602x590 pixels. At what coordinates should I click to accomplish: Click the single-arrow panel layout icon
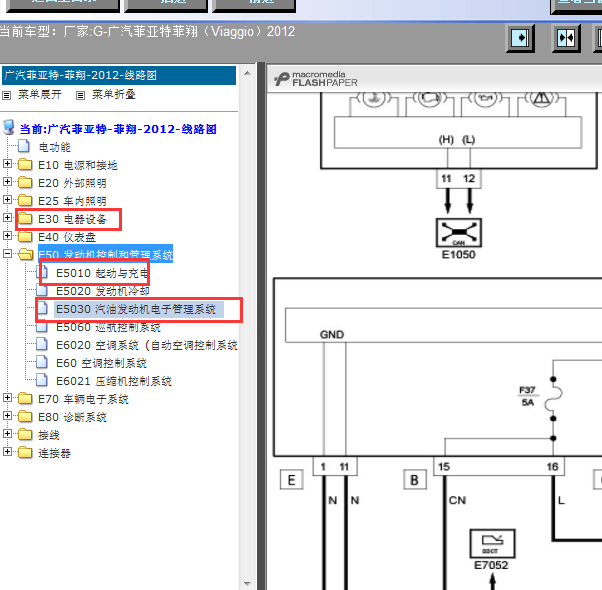(x=521, y=38)
